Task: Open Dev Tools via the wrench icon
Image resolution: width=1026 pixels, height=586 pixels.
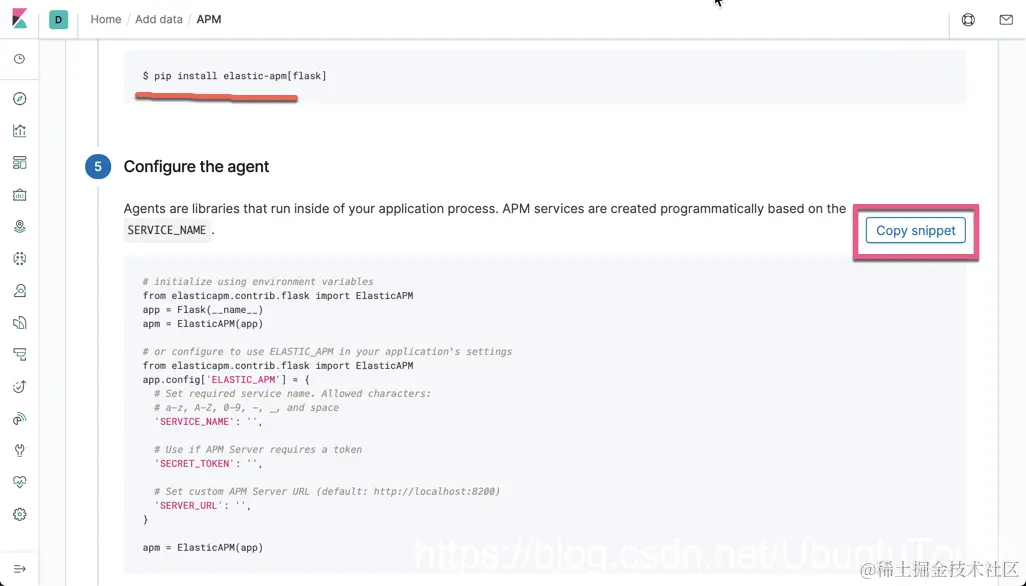Action: tap(20, 450)
